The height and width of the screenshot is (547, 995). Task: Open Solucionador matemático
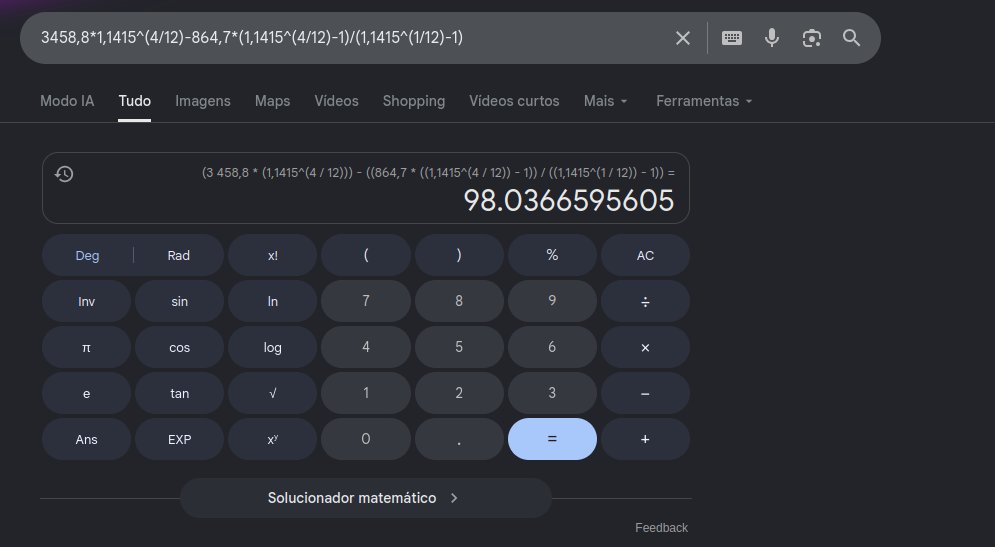click(x=366, y=498)
